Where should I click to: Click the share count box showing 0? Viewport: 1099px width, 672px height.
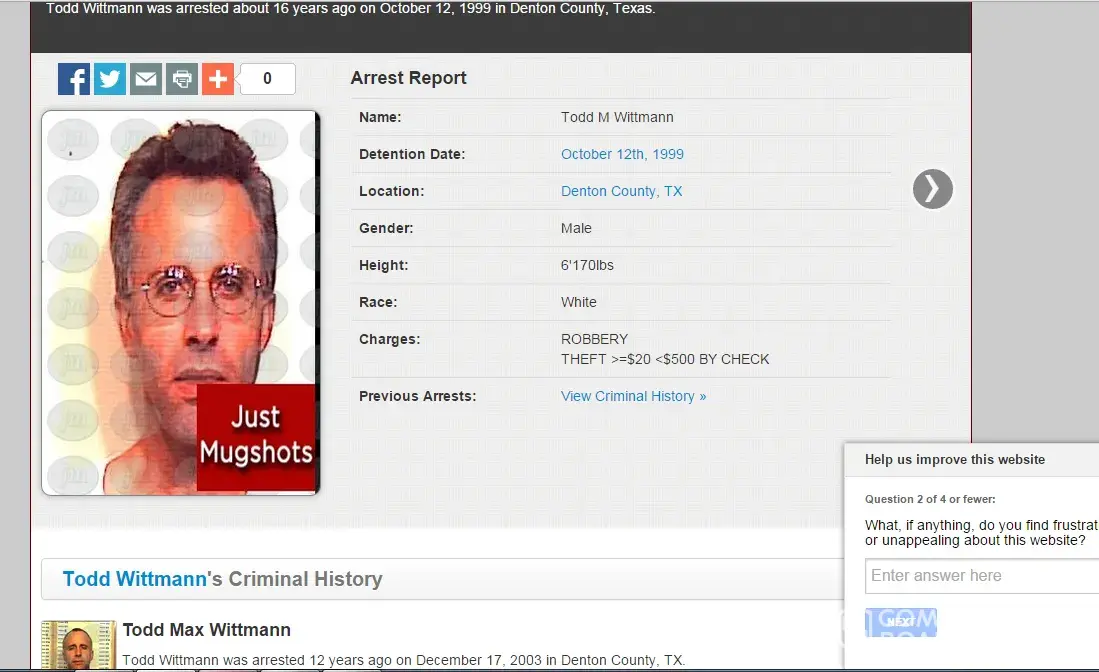[x=267, y=79]
